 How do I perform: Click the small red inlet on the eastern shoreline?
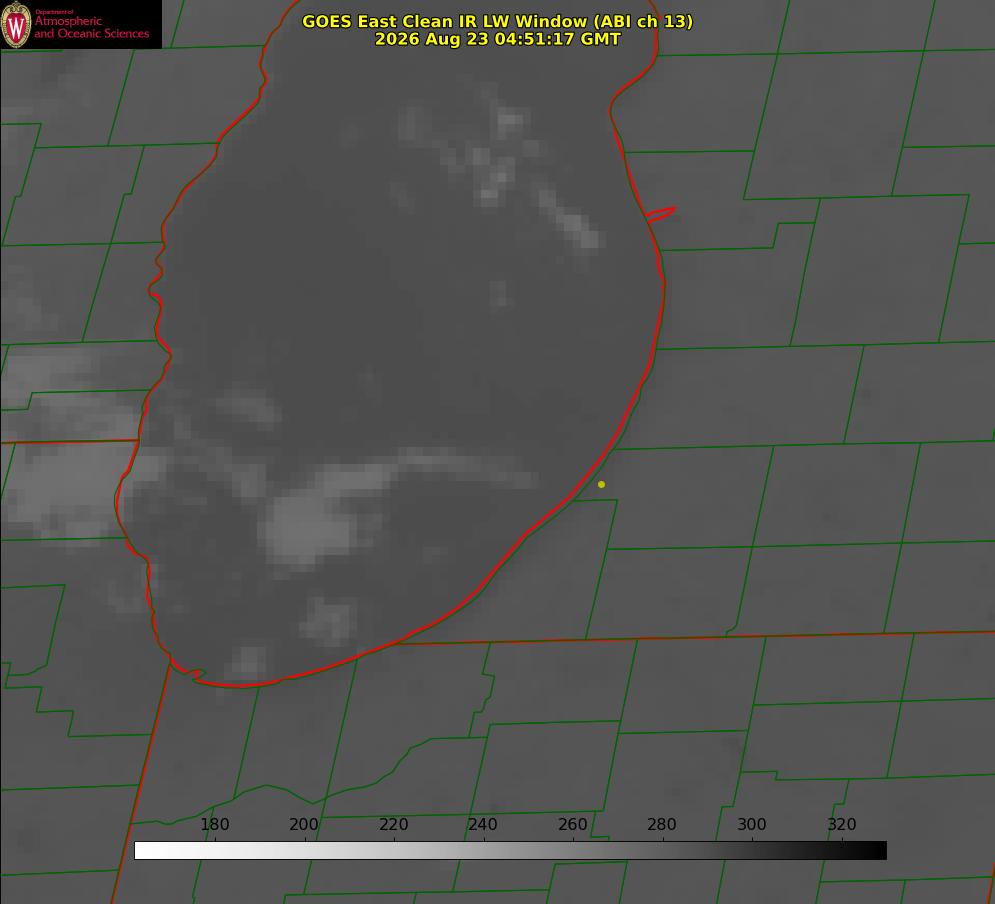660,214
